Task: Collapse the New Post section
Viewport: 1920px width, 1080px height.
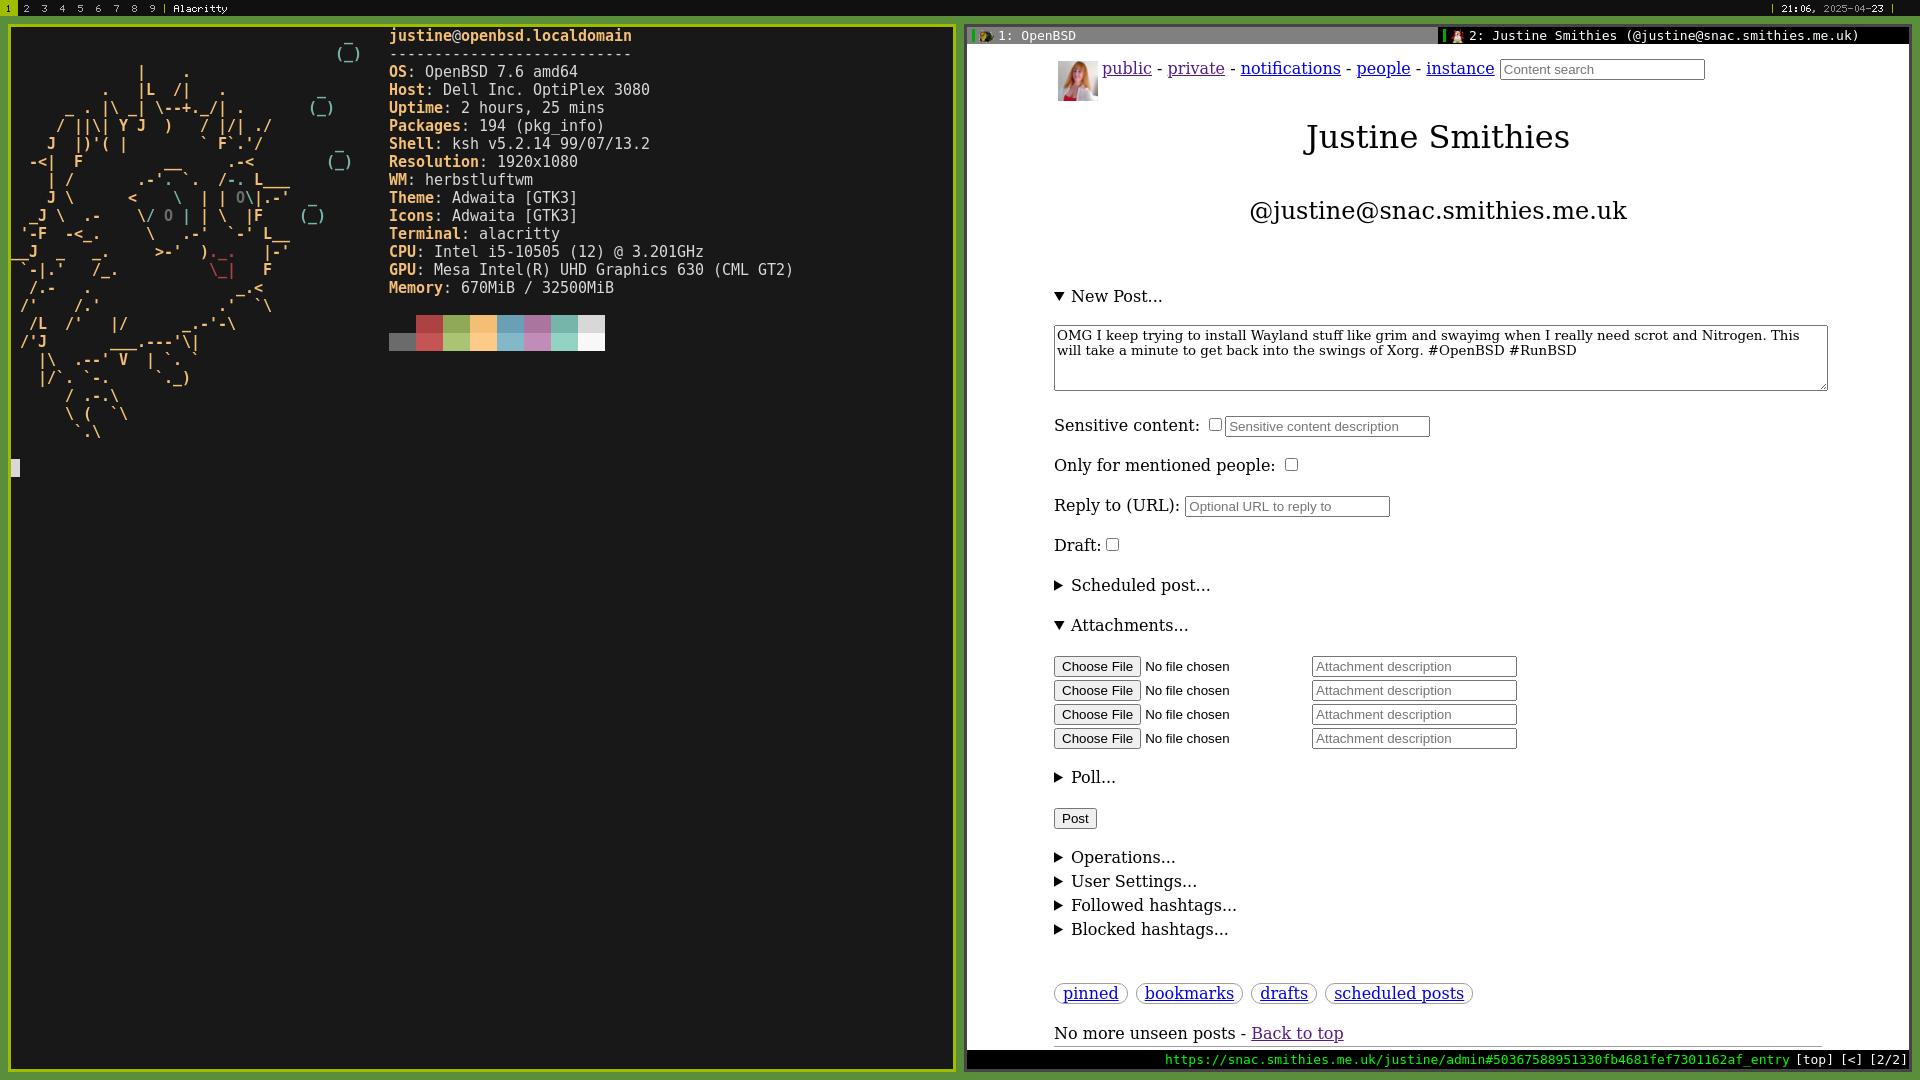Action: 1108,296
